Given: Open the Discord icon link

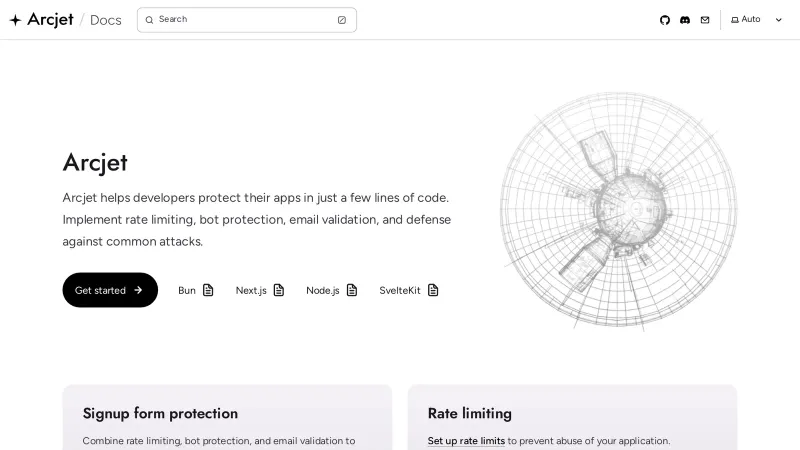Looking at the screenshot, I should (x=685, y=20).
